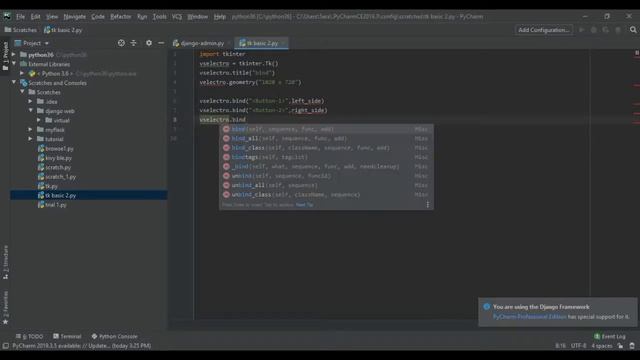
Task: Click the locate/scroll from source icon in Project panel
Action: tap(121, 43)
